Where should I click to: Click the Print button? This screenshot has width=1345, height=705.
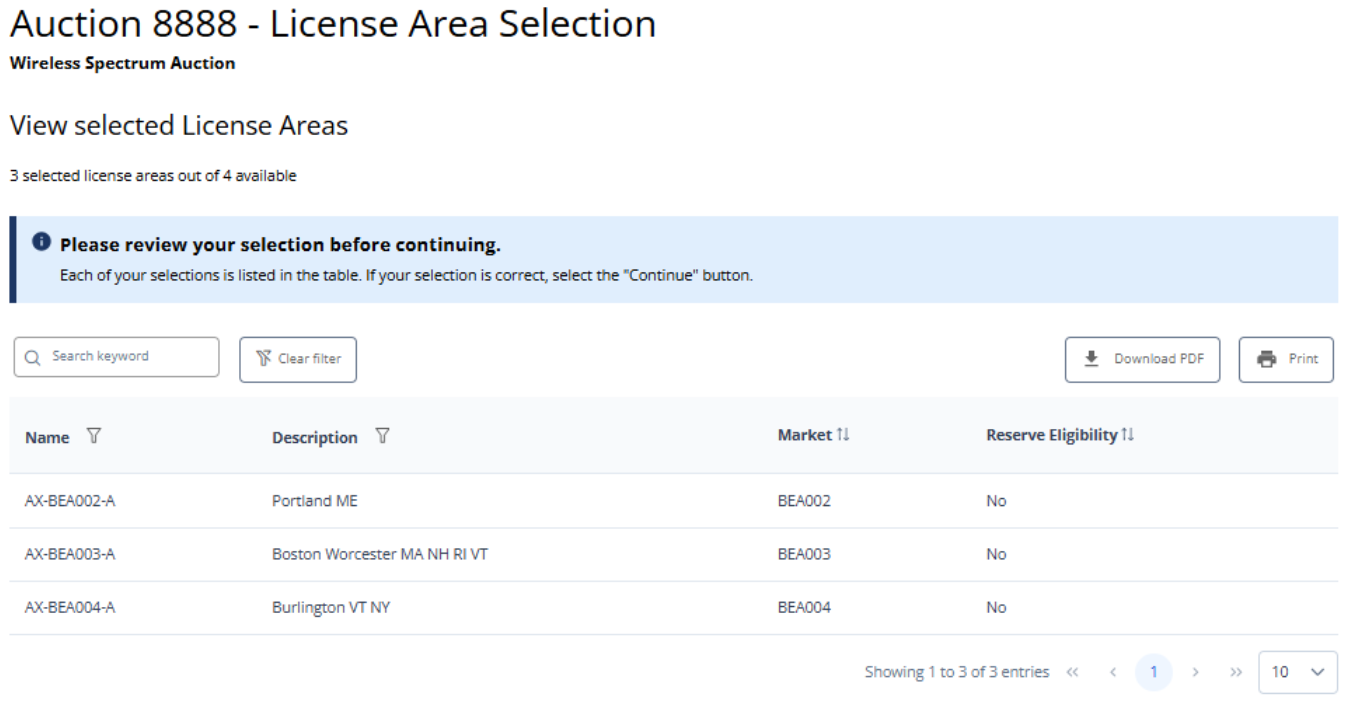pos(1286,359)
